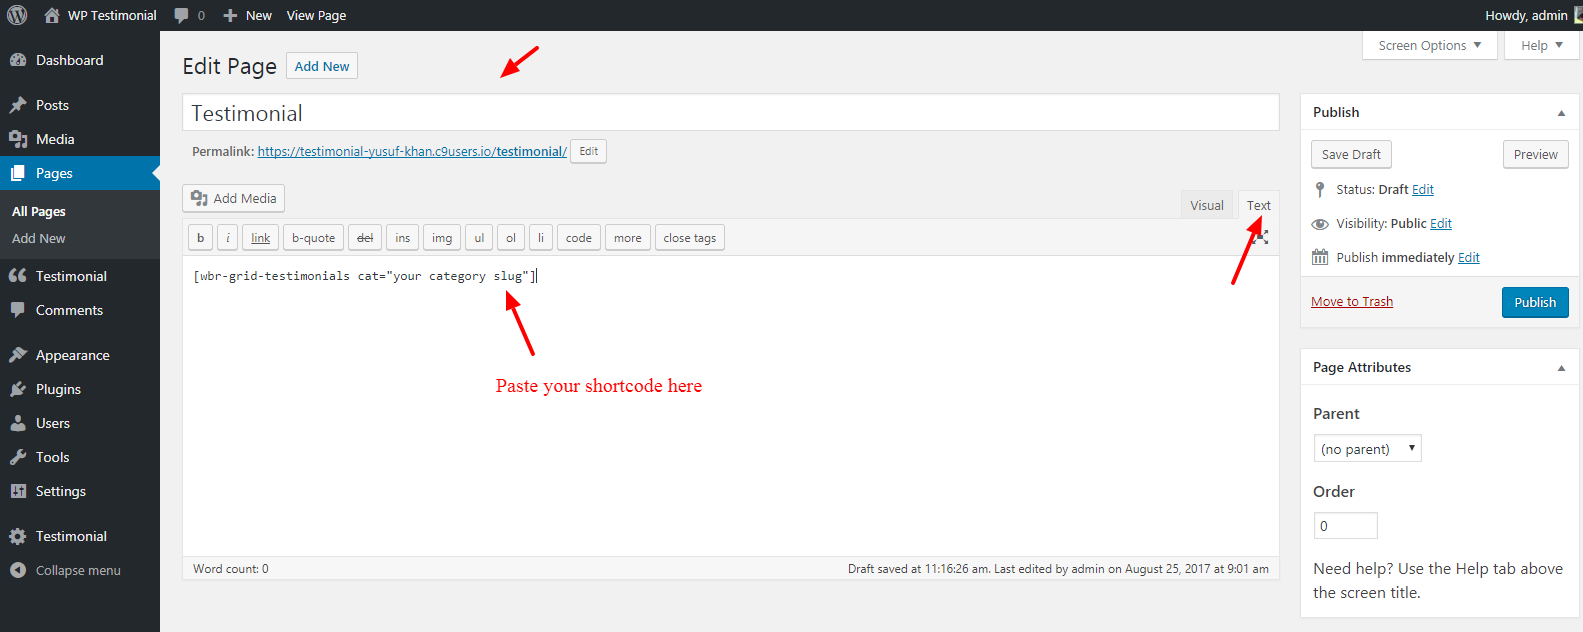The height and width of the screenshot is (632, 1583).
Task: Click the Word count: 0 status text
Action: 231,568
